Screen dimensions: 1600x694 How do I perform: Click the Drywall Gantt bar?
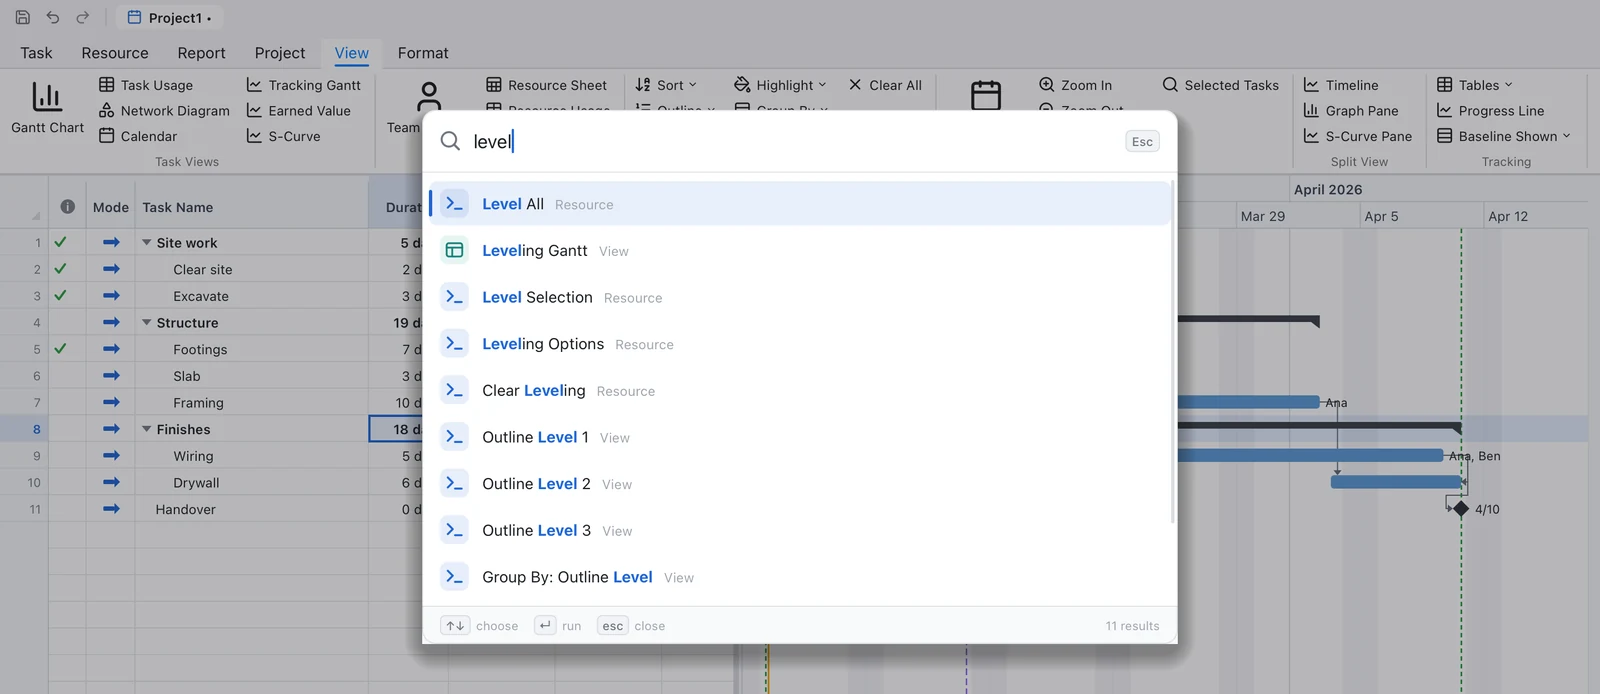[x=1396, y=482]
